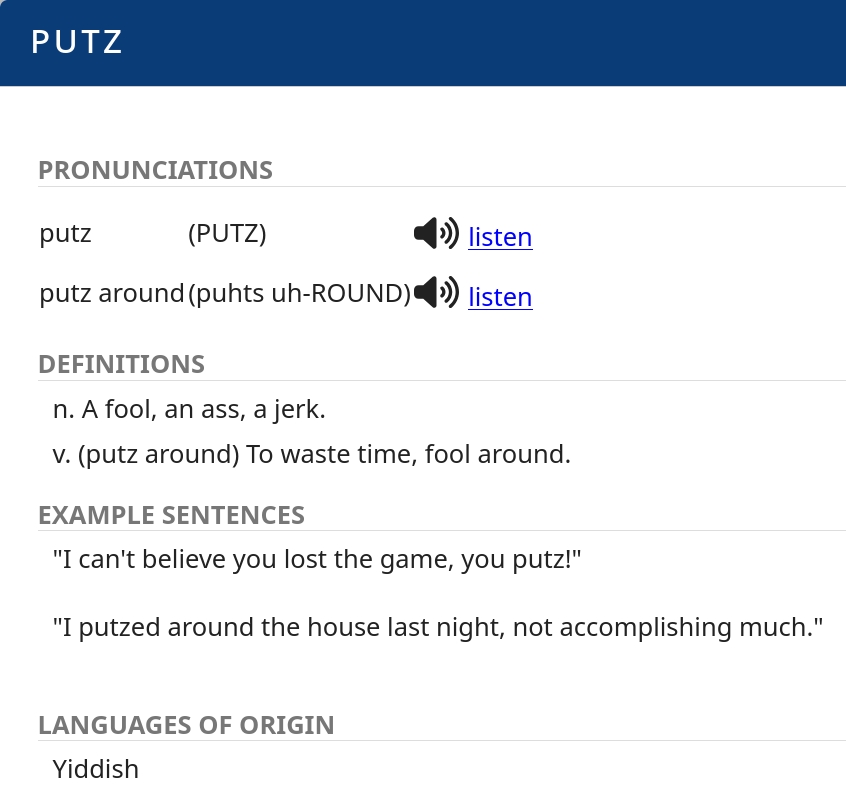This screenshot has width=846, height=797.
Task: Open the listen link for putz around
Action: click(x=500, y=297)
